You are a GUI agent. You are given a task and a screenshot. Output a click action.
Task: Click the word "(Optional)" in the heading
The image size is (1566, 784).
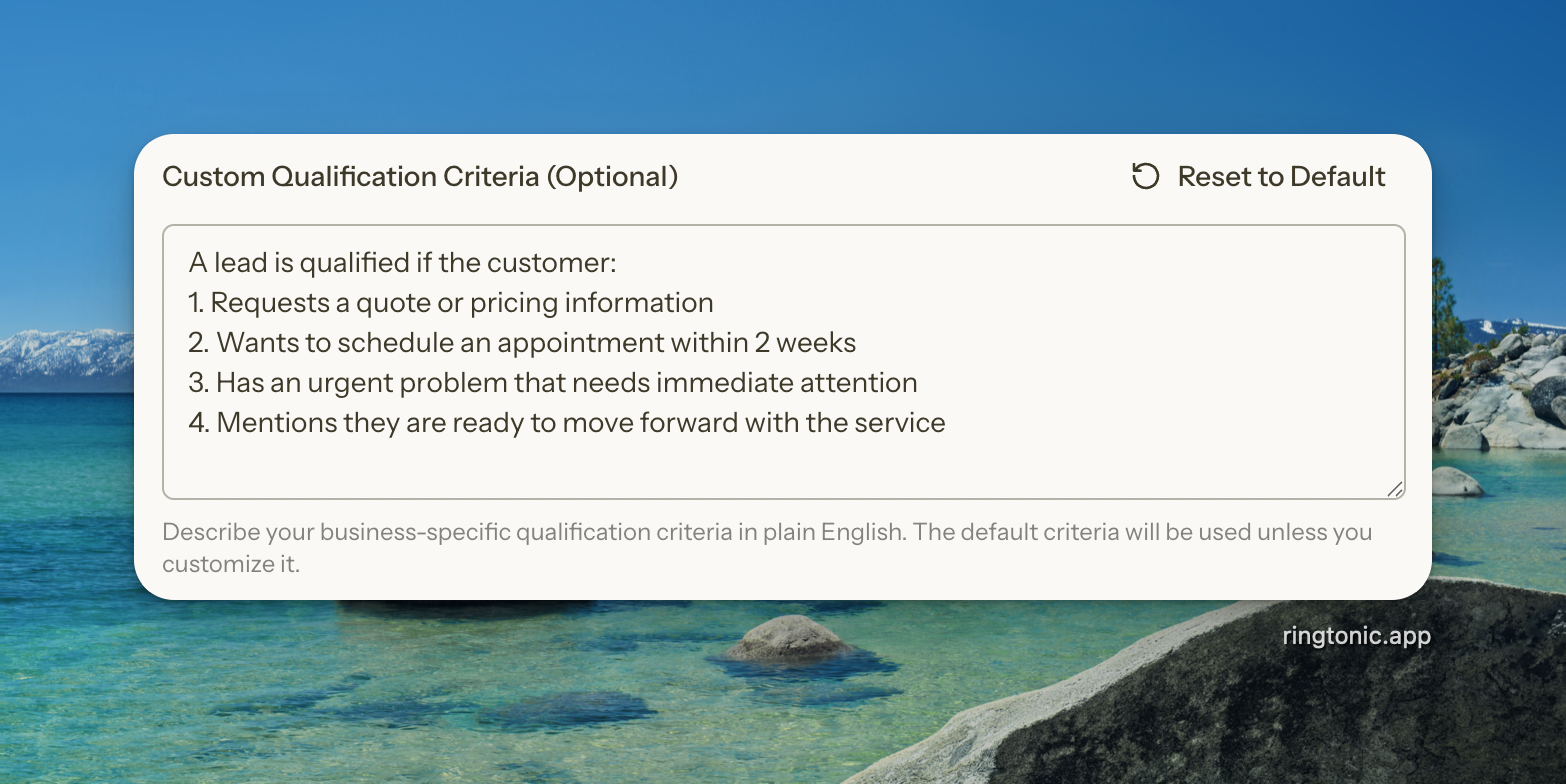(612, 177)
